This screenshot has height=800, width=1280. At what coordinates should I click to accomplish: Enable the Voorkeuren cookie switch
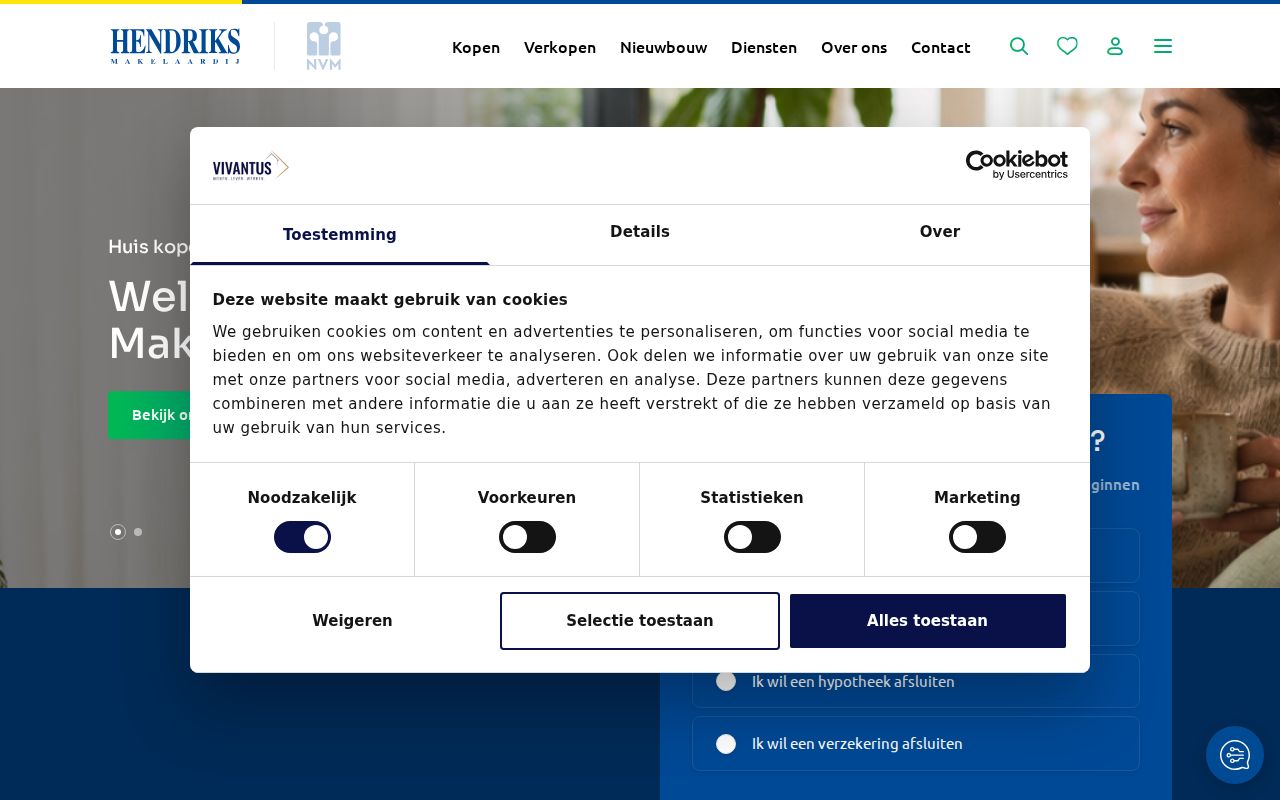[527, 537]
